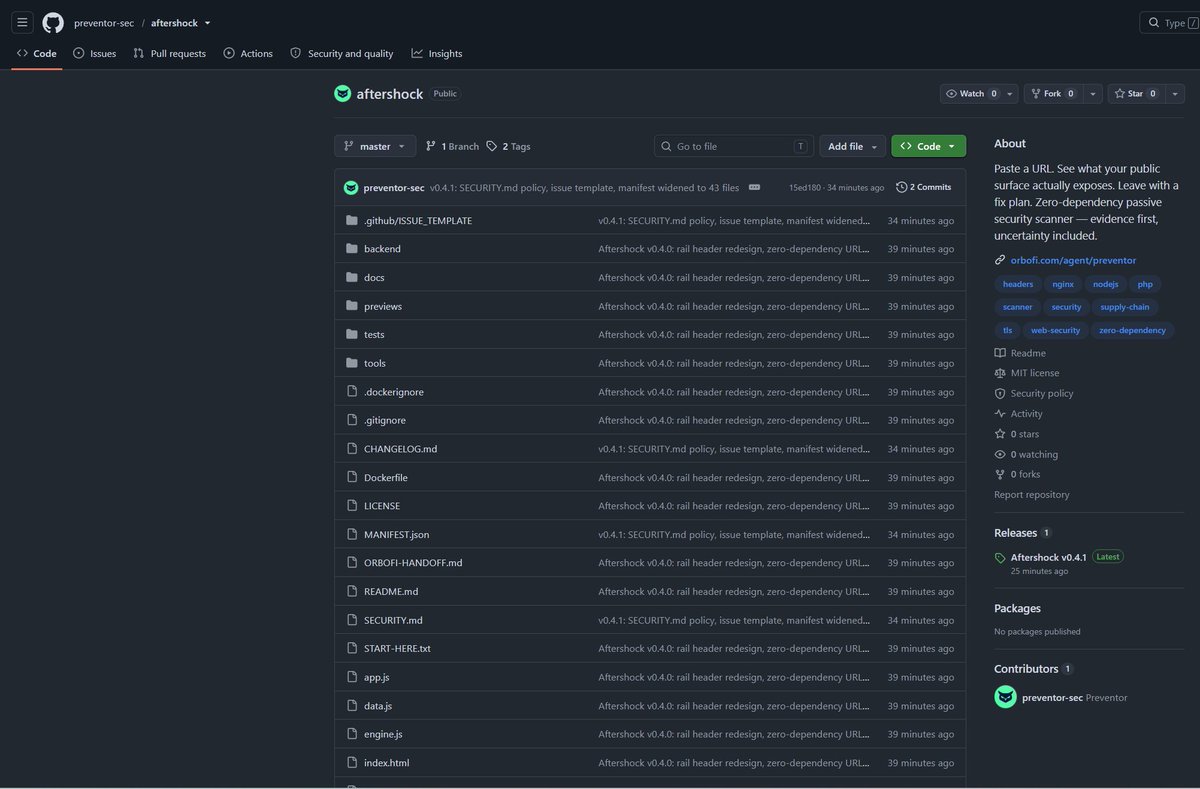Screen dimensions: 1200x789
Task: Click the folder icon beside backend
Action: coord(352,249)
